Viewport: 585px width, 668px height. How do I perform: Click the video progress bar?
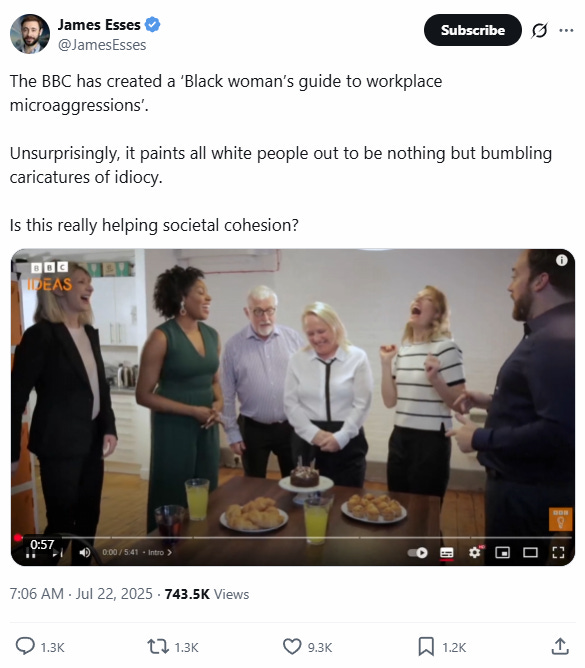coord(292,538)
